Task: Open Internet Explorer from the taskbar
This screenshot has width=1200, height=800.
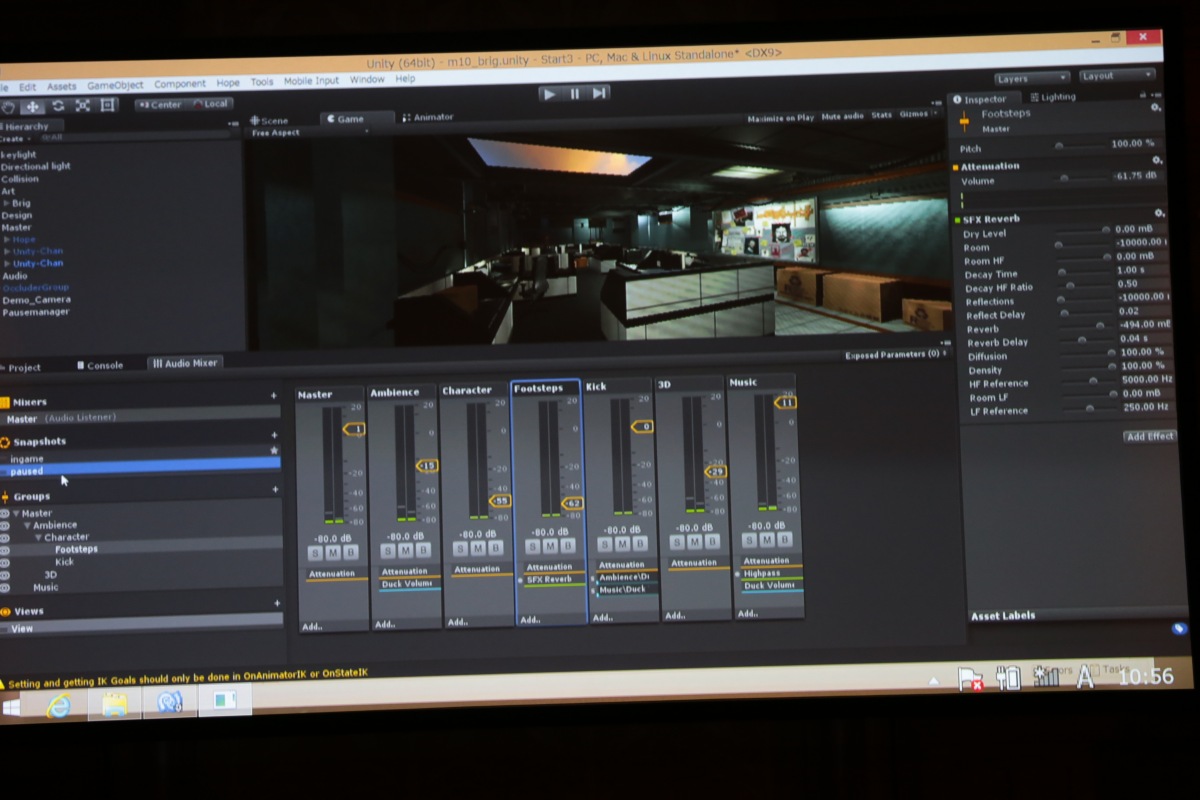Action: pyautogui.click(x=60, y=704)
